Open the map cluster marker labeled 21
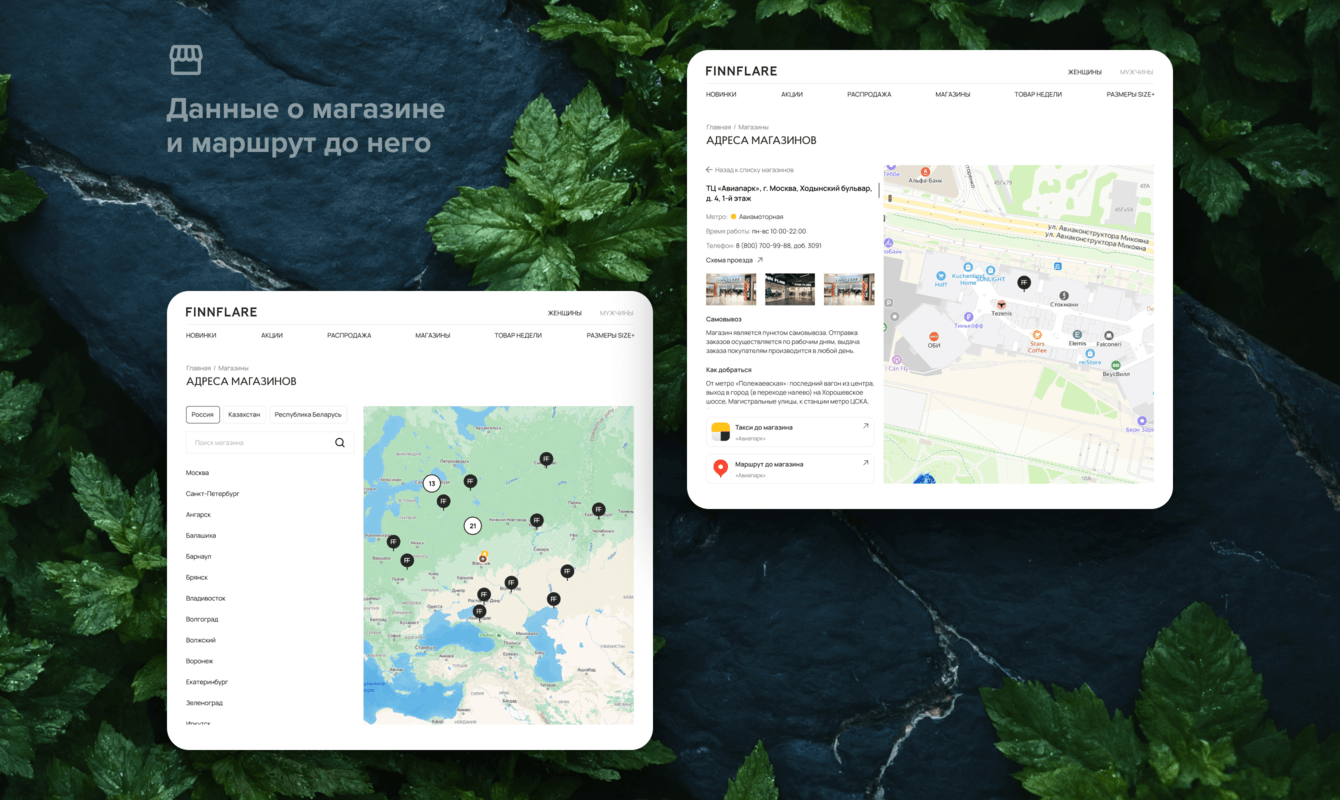The width and height of the screenshot is (1340, 800). tap(473, 525)
